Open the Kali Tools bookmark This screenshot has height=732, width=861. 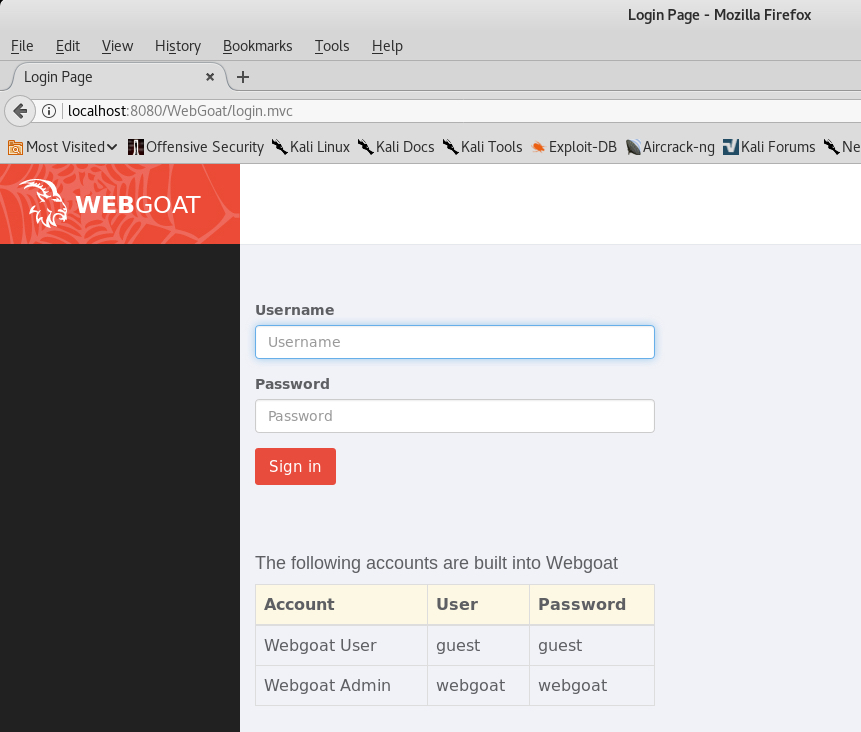(x=483, y=147)
